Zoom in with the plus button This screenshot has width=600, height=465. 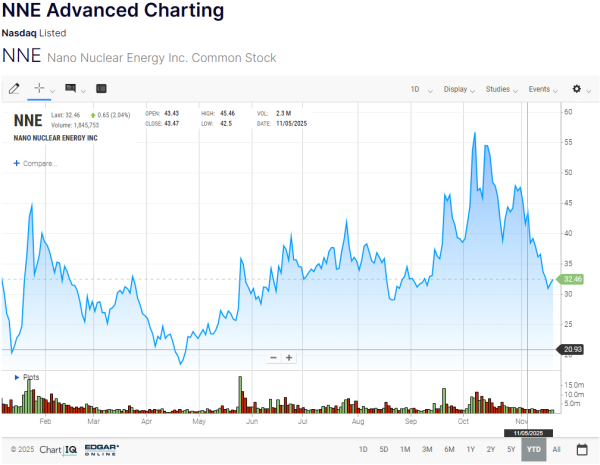[290, 357]
